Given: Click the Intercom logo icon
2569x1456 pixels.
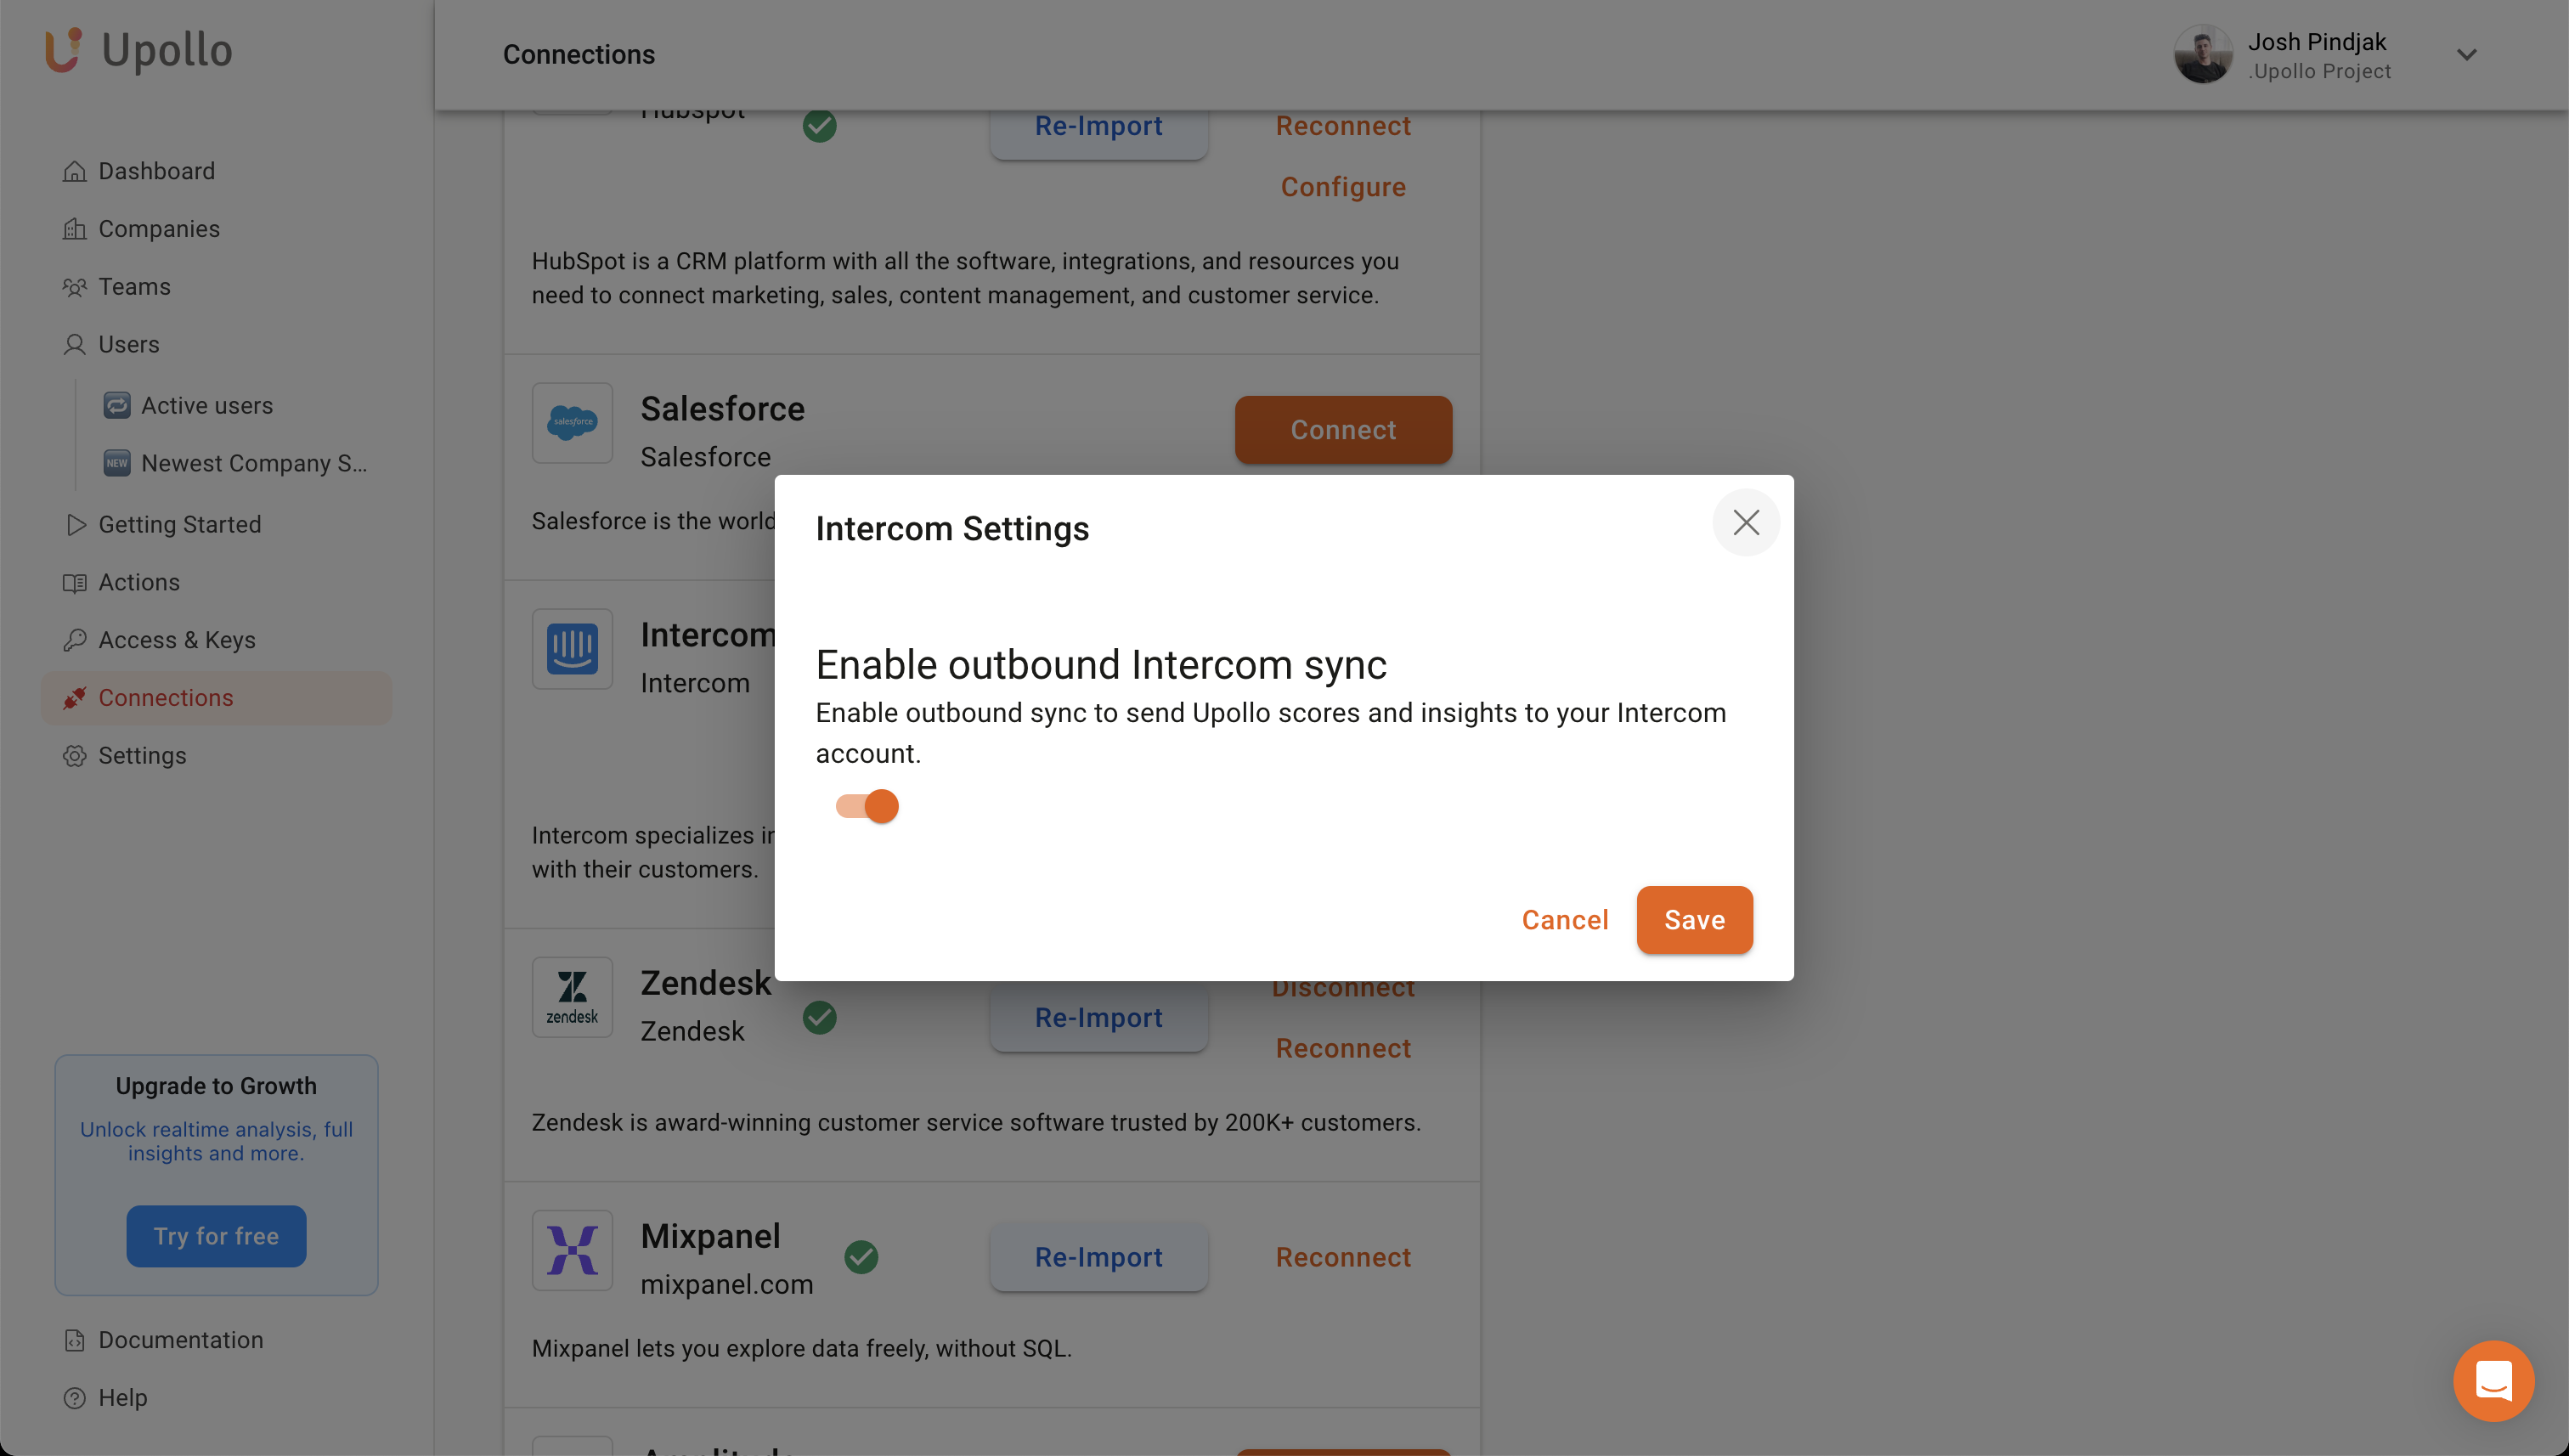Looking at the screenshot, I should (x=572, y=649).
